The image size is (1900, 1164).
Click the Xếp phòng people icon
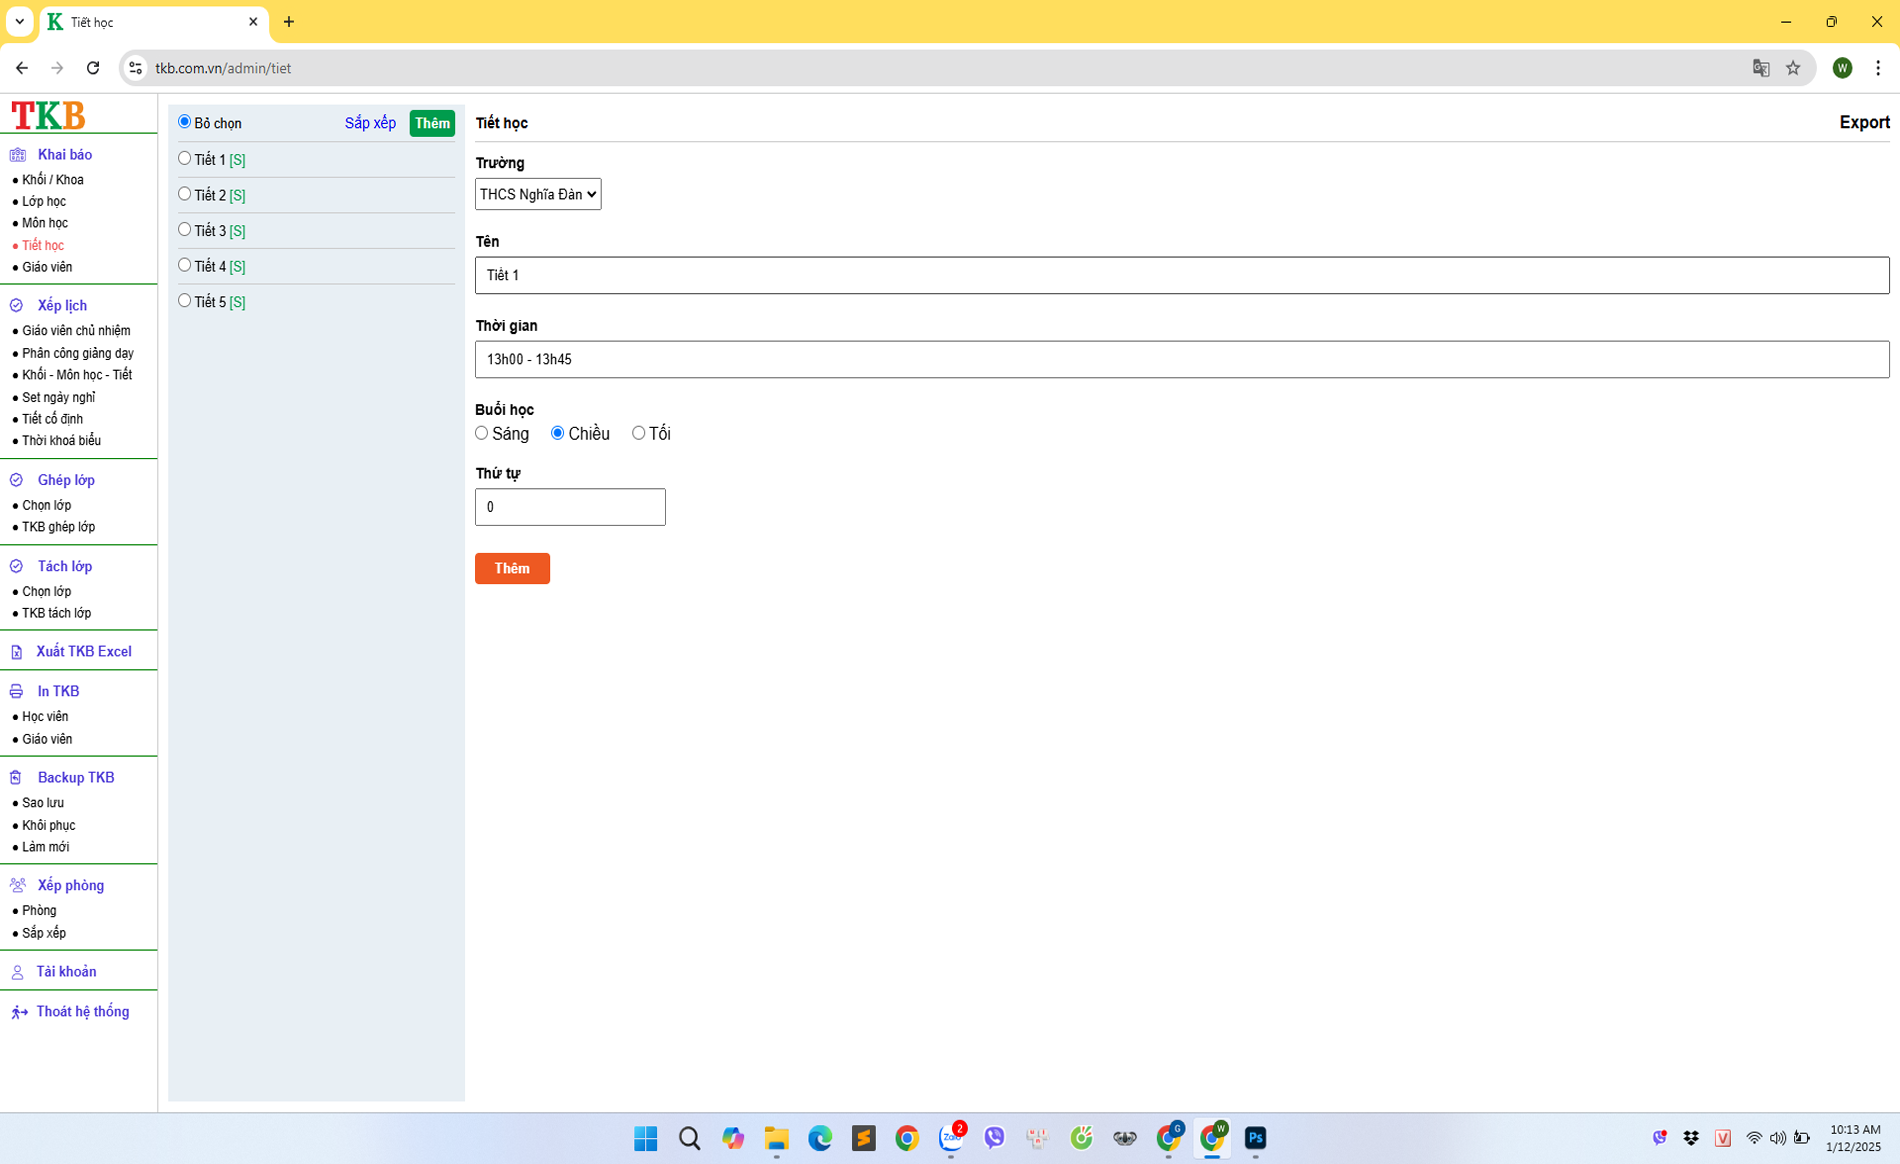coord(17,886)
